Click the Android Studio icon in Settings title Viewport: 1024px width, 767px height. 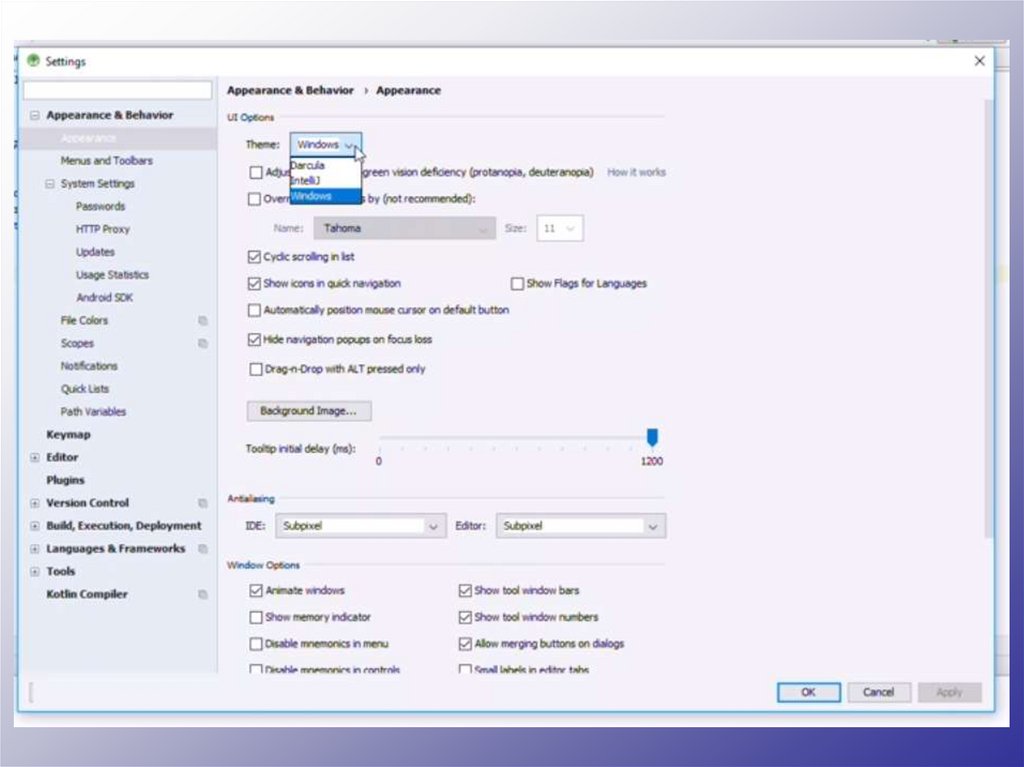[33, 60]
